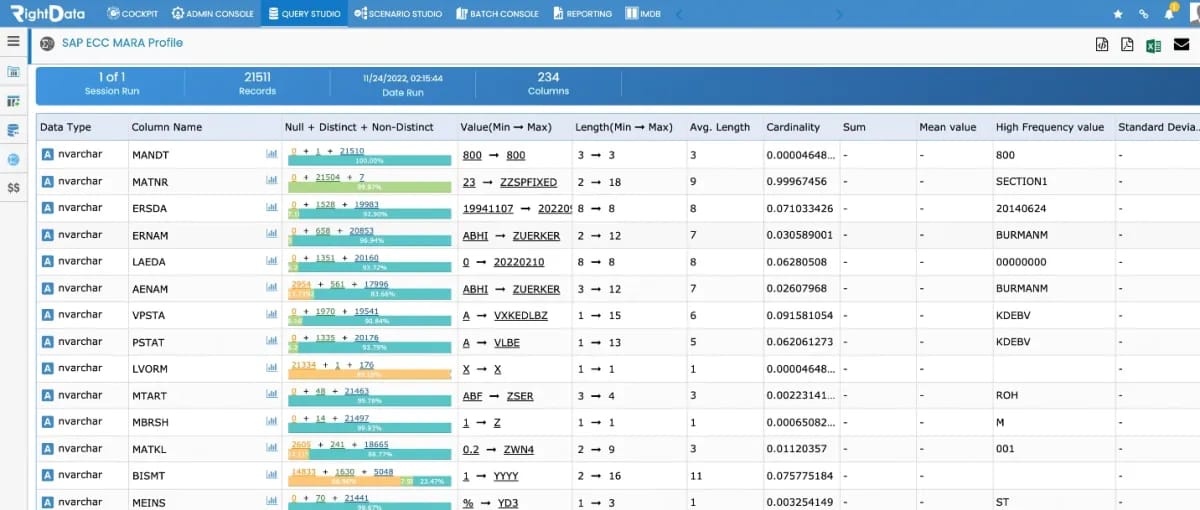This screenshot has width=1200, height=510.
Task: Open favorites star icon in top bar
Action: [x=1118, y=14]
